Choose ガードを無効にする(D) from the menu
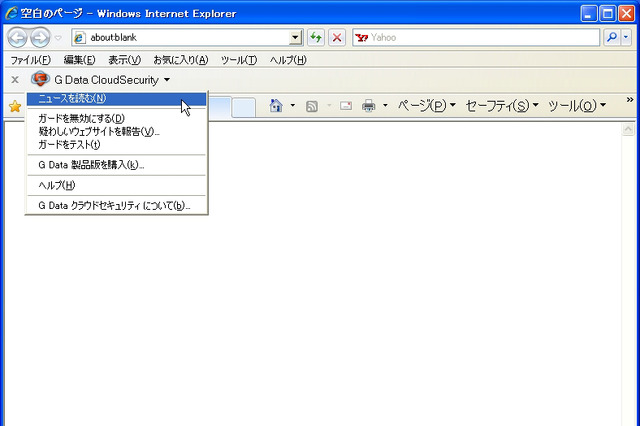The image size is (640, 426). coord(81,119)
